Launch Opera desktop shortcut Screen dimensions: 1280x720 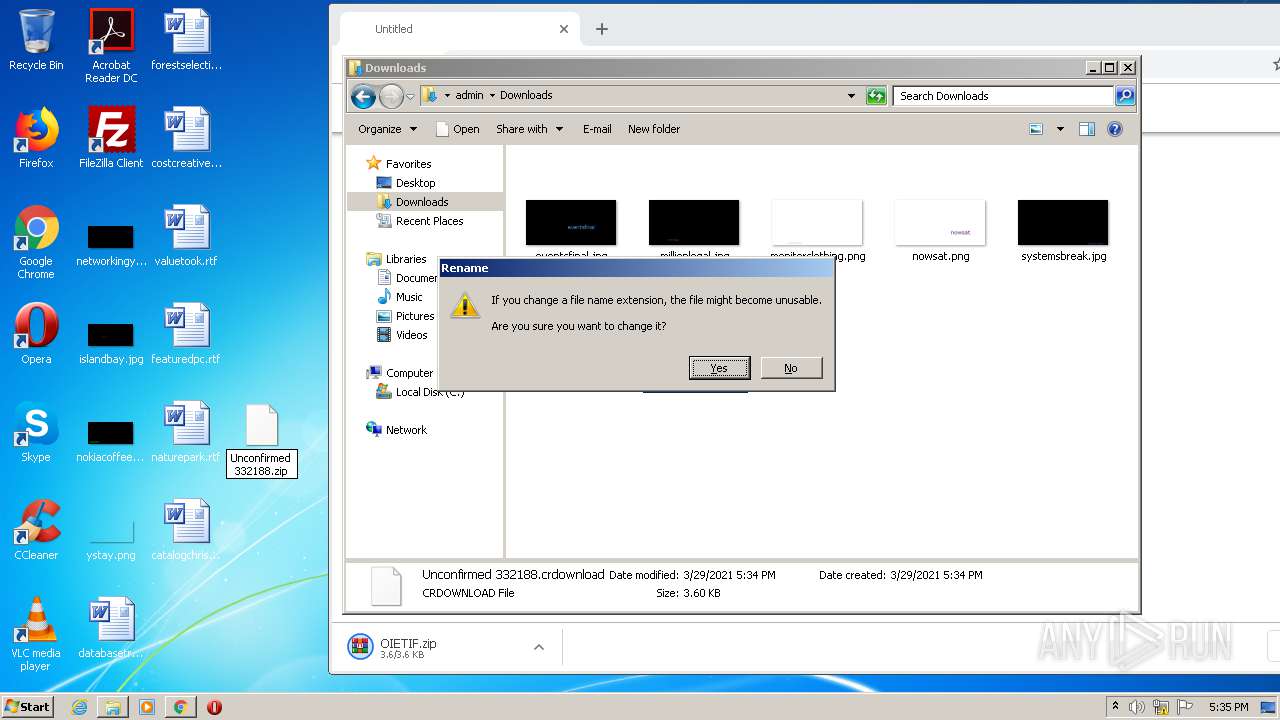pyautogui.click(x=36, y=334)
